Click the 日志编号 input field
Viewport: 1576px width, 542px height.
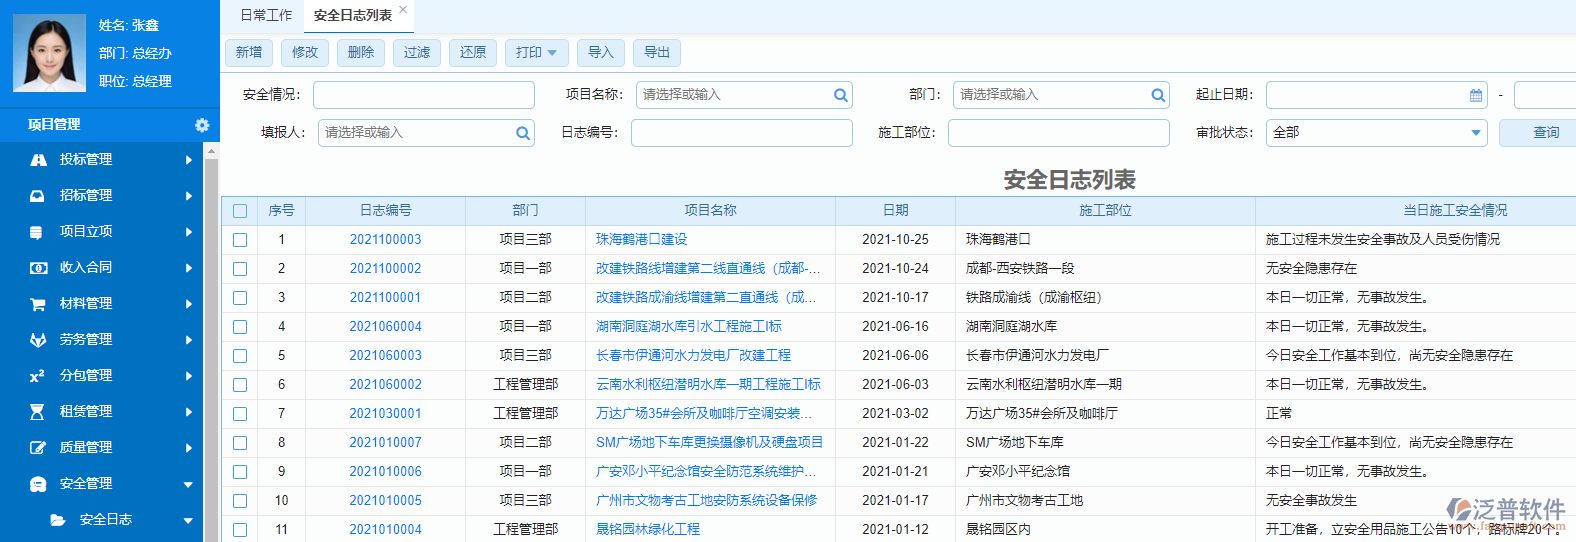click(x=742, y=133)
